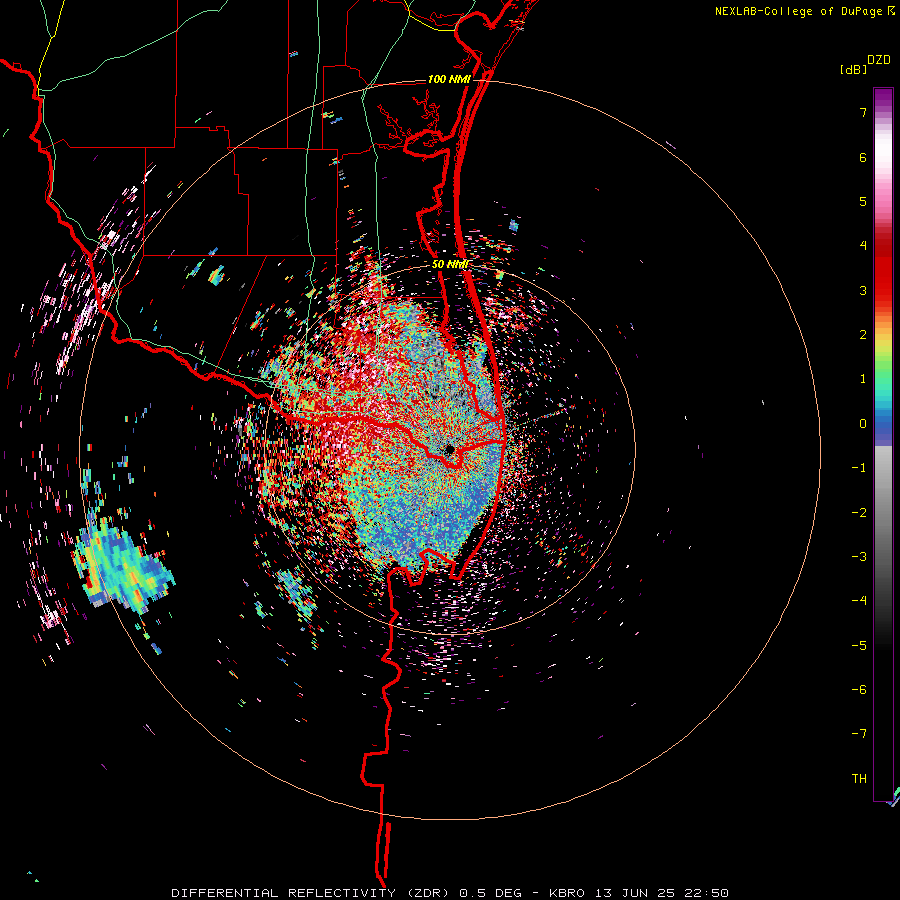900x900 pixels.
Task: Click the 100 NMI range ring label
Action: 449,79
